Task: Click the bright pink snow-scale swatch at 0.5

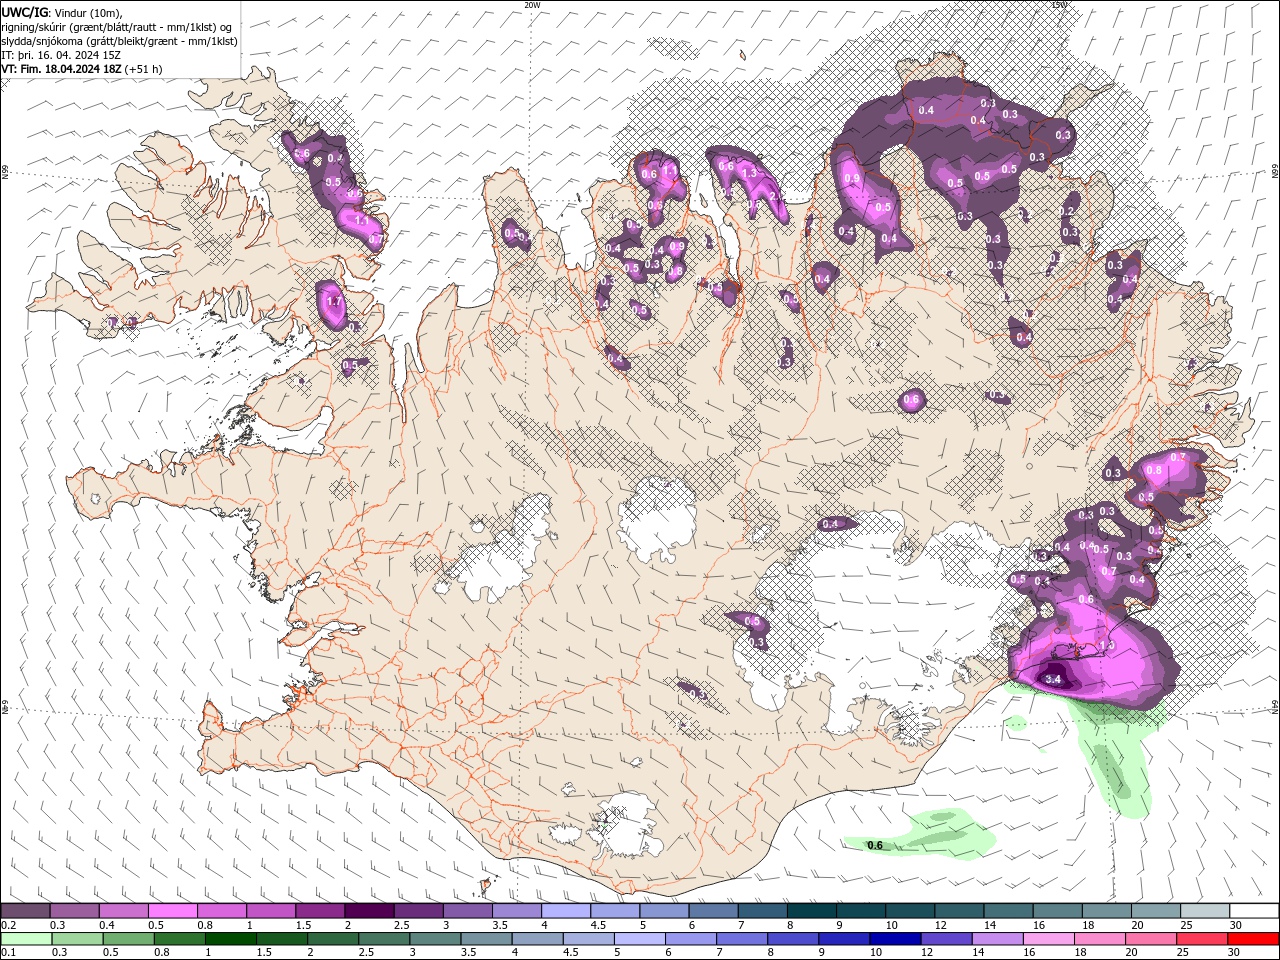Action: click(172, 911)
